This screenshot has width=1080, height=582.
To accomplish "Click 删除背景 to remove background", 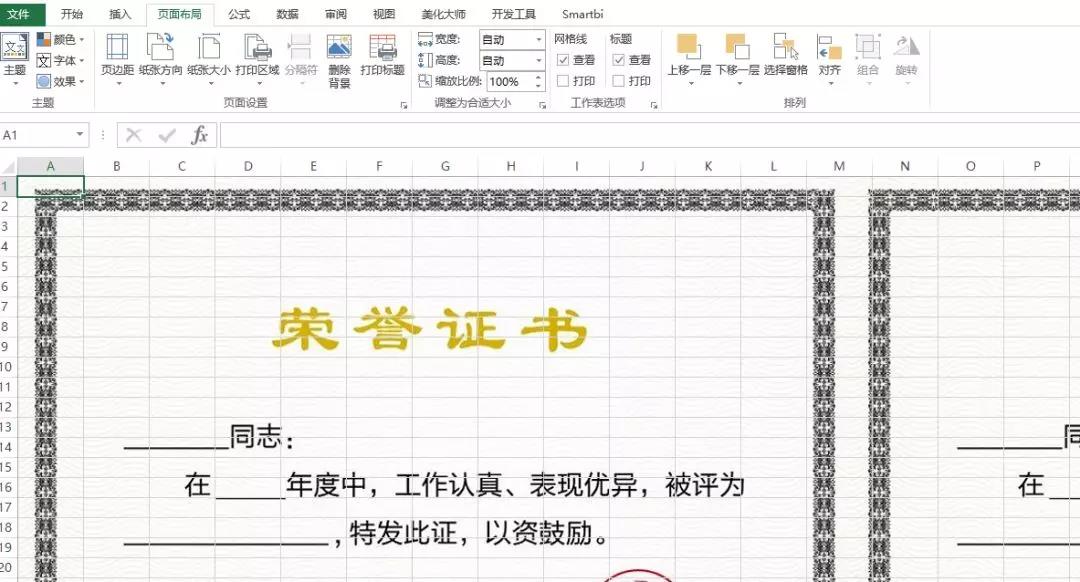I will (x=339, y=60).
